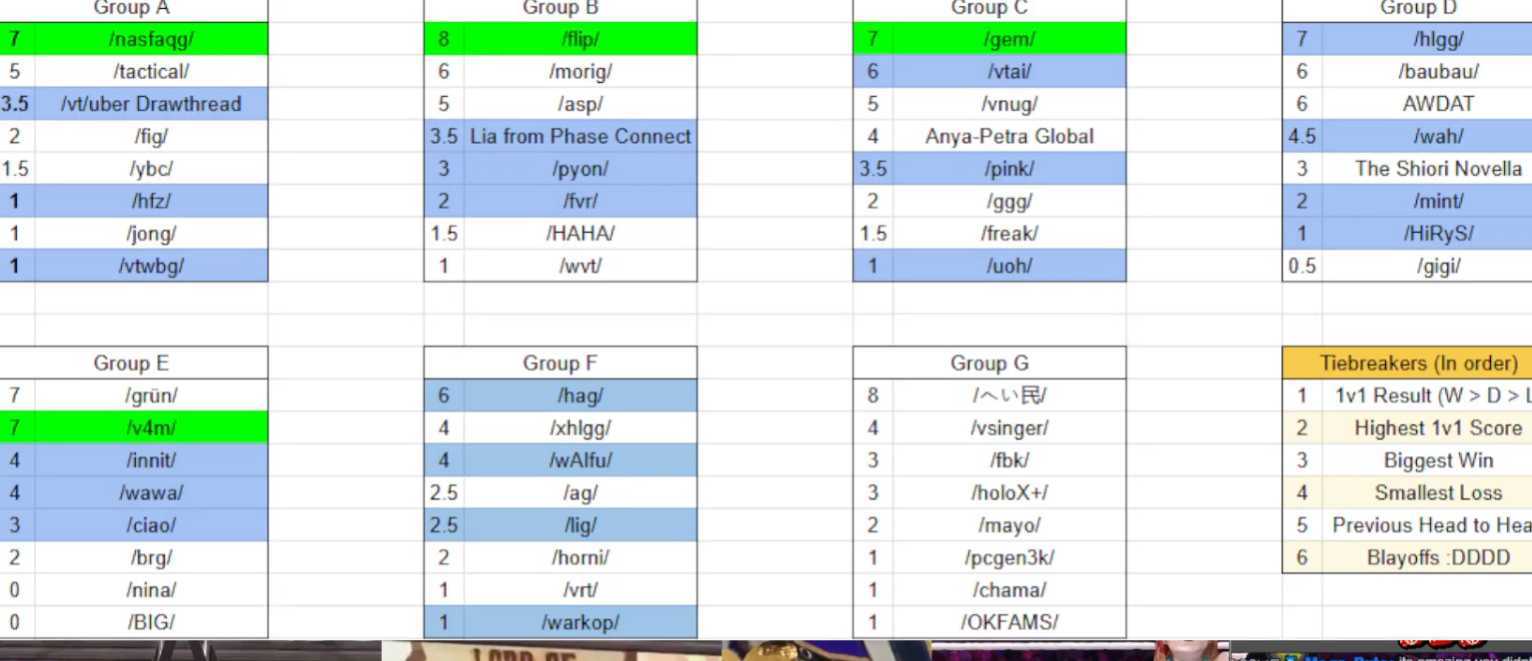Viewport: 1532px width, 661px height.
Task: Select the green /flip/ cell
Action: tap(580, 40)
